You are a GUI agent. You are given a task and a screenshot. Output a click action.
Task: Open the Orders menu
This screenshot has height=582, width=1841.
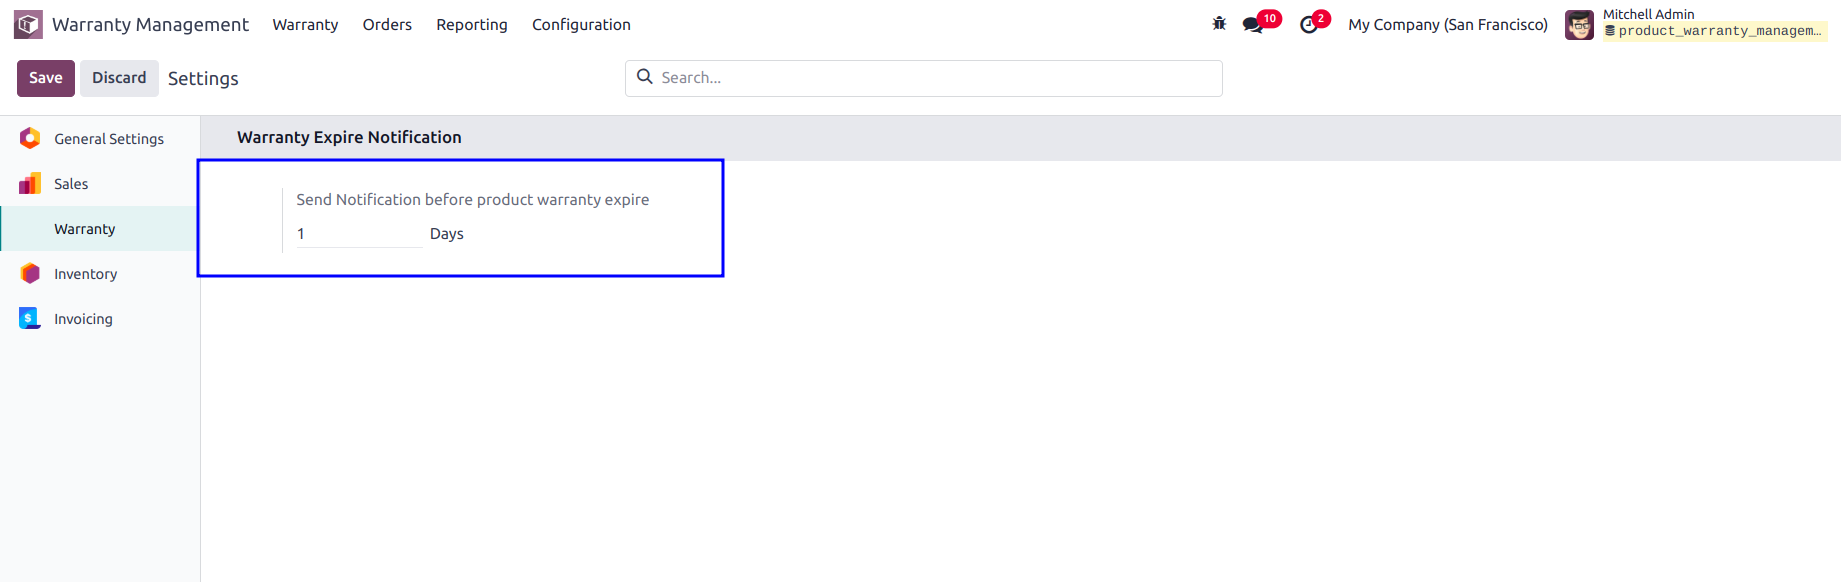[x=387, y=25]
